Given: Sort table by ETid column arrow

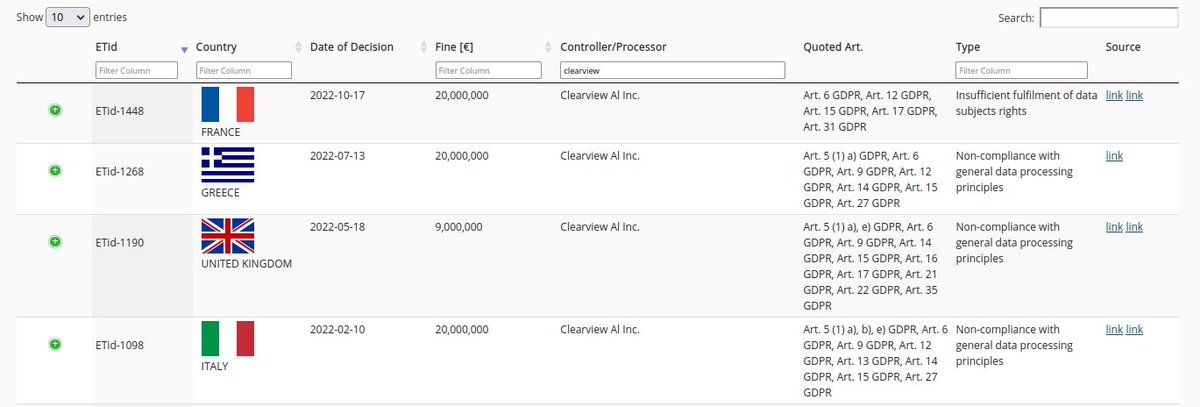Looking at the screenshot, I should (x=184, y=49).
